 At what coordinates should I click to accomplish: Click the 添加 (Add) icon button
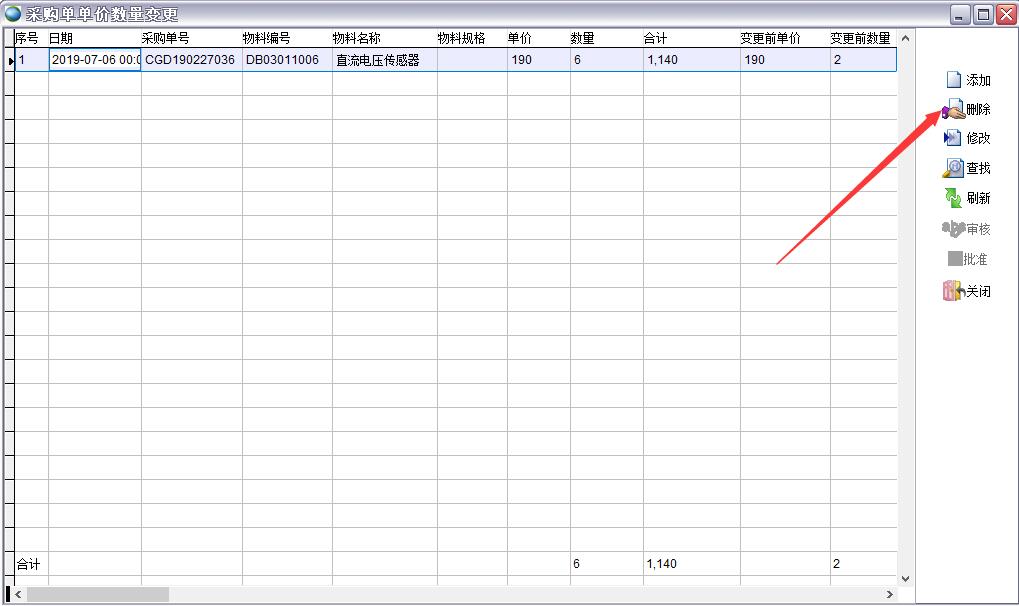[x=964, y=79]
